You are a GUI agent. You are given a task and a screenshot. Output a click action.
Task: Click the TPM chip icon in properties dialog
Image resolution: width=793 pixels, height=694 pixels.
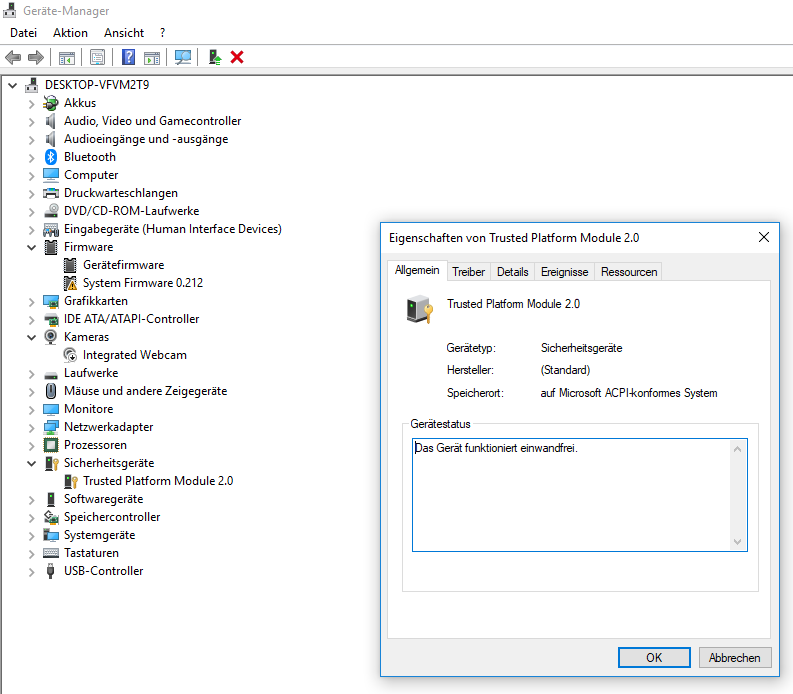pos(420,310)
